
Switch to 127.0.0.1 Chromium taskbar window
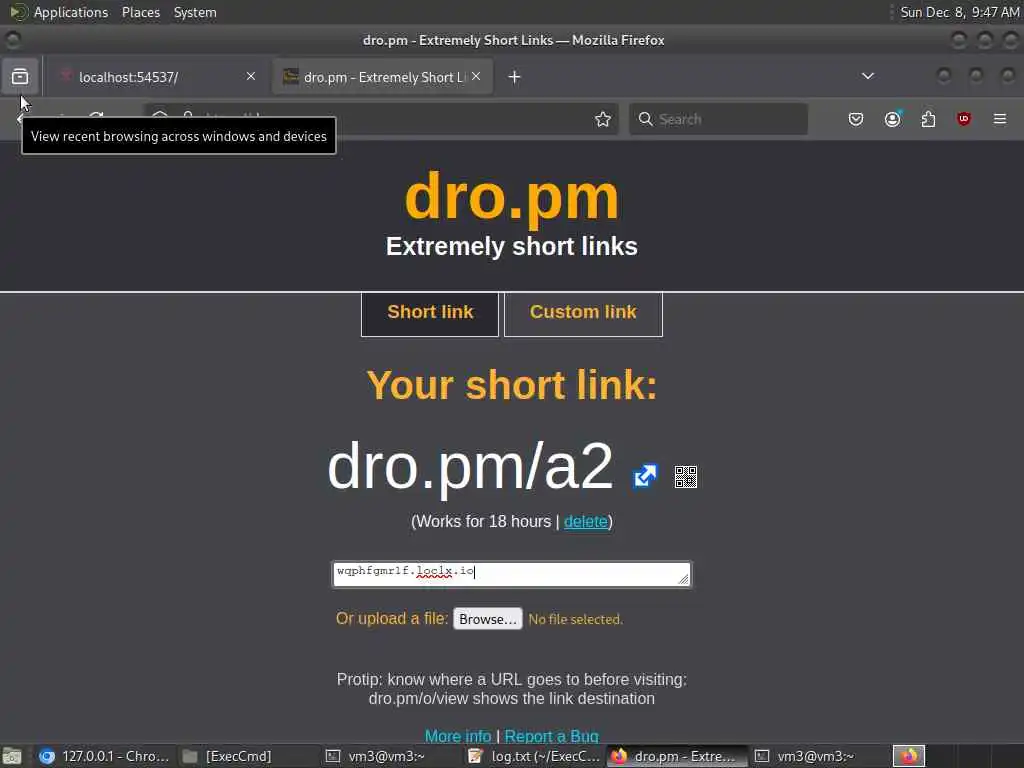[x=104, y=756]
